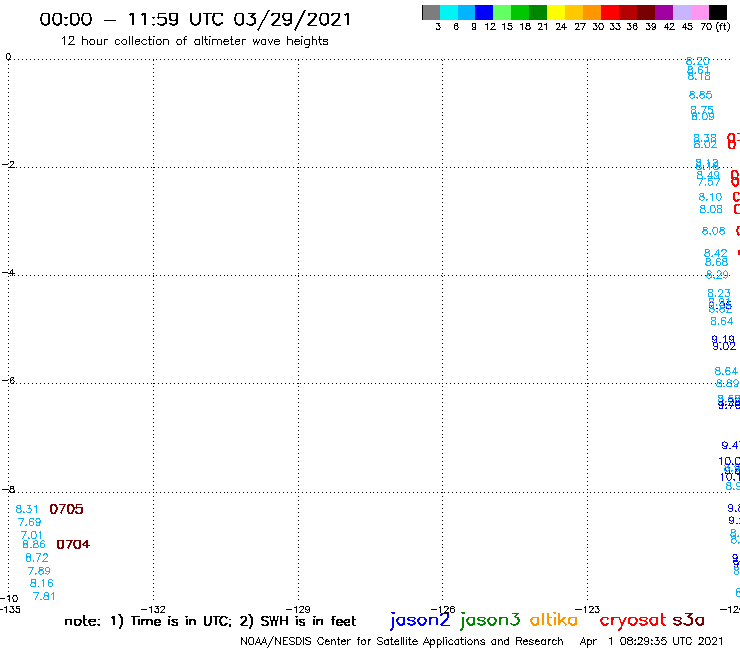
Task: Click the -10 latitude axis label
Action: pyautogui.click(x=9, y=599)
